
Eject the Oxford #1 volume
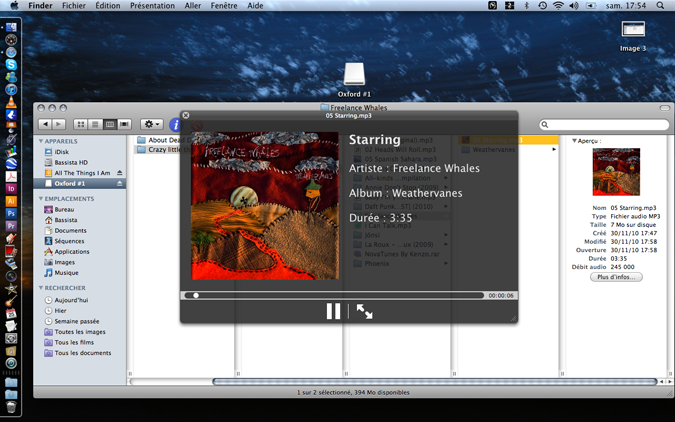pyautogui.click(x=120, y=184)
